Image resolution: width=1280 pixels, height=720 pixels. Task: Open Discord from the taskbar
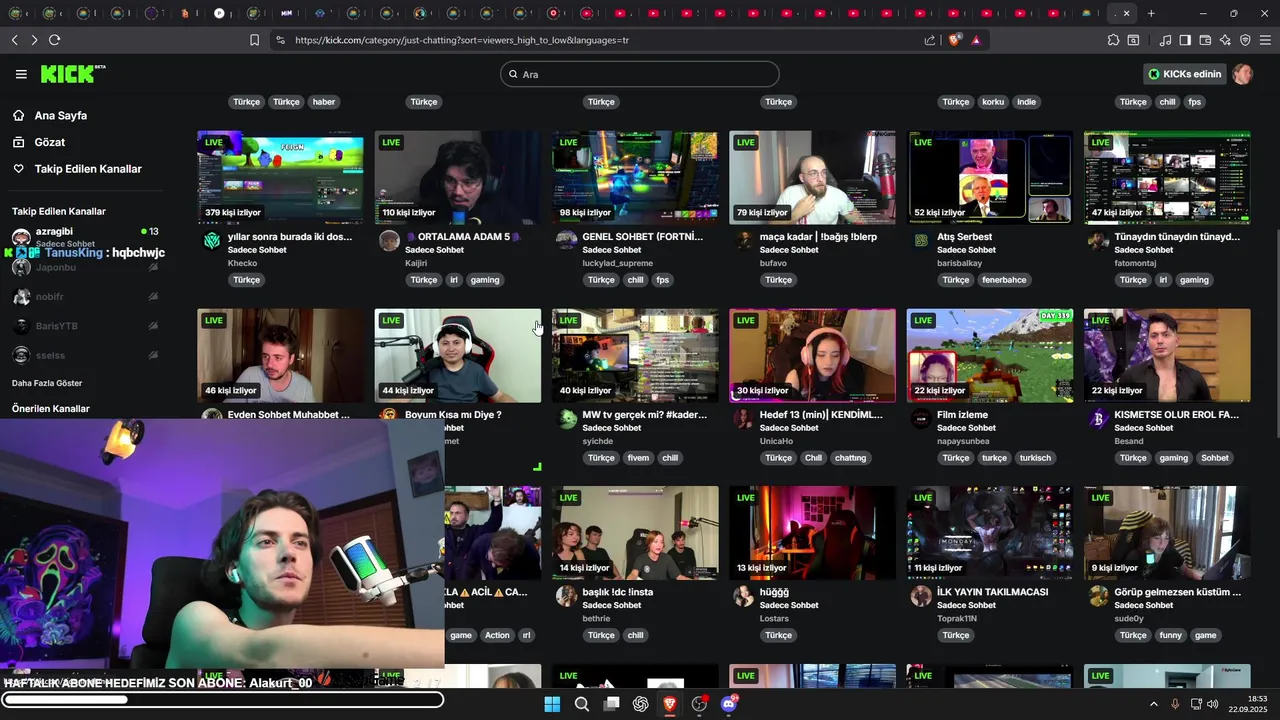(x=729, y=704)
